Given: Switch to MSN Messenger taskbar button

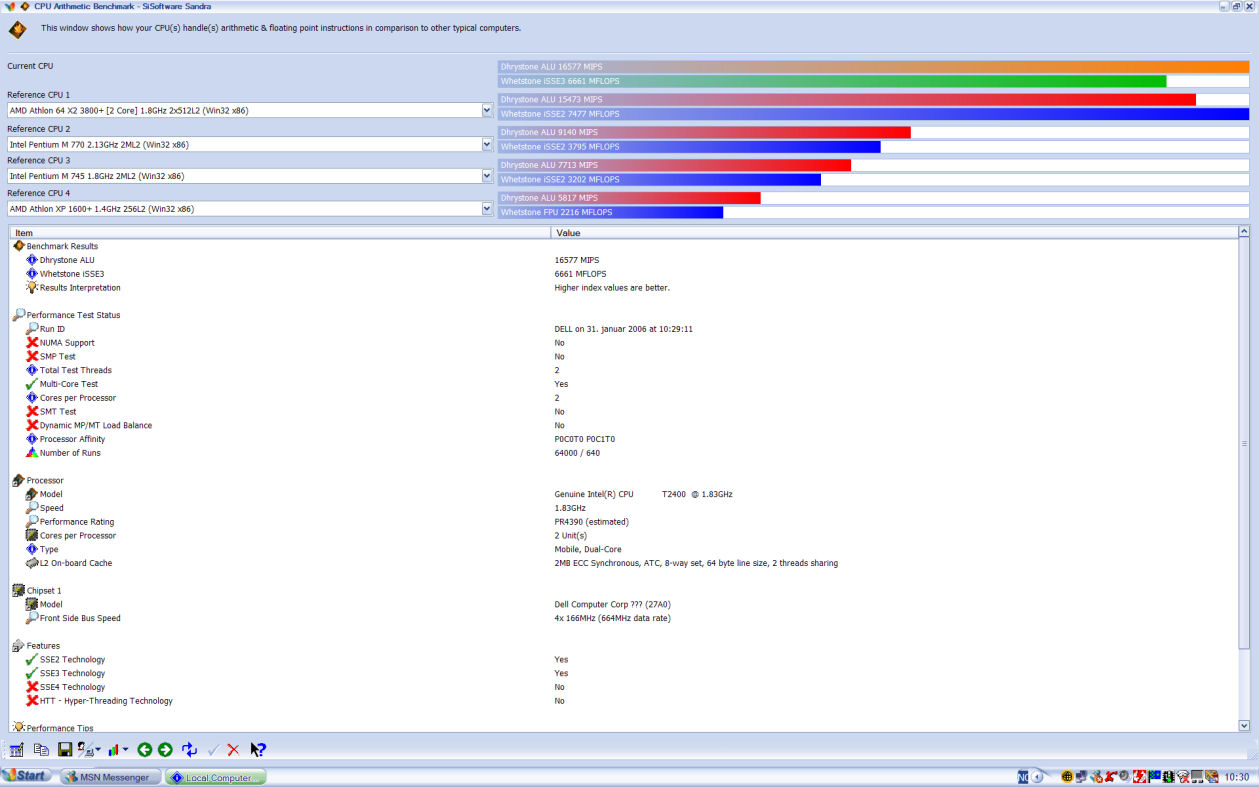Looking at the screenshot, I should click(x=110, y=777).
